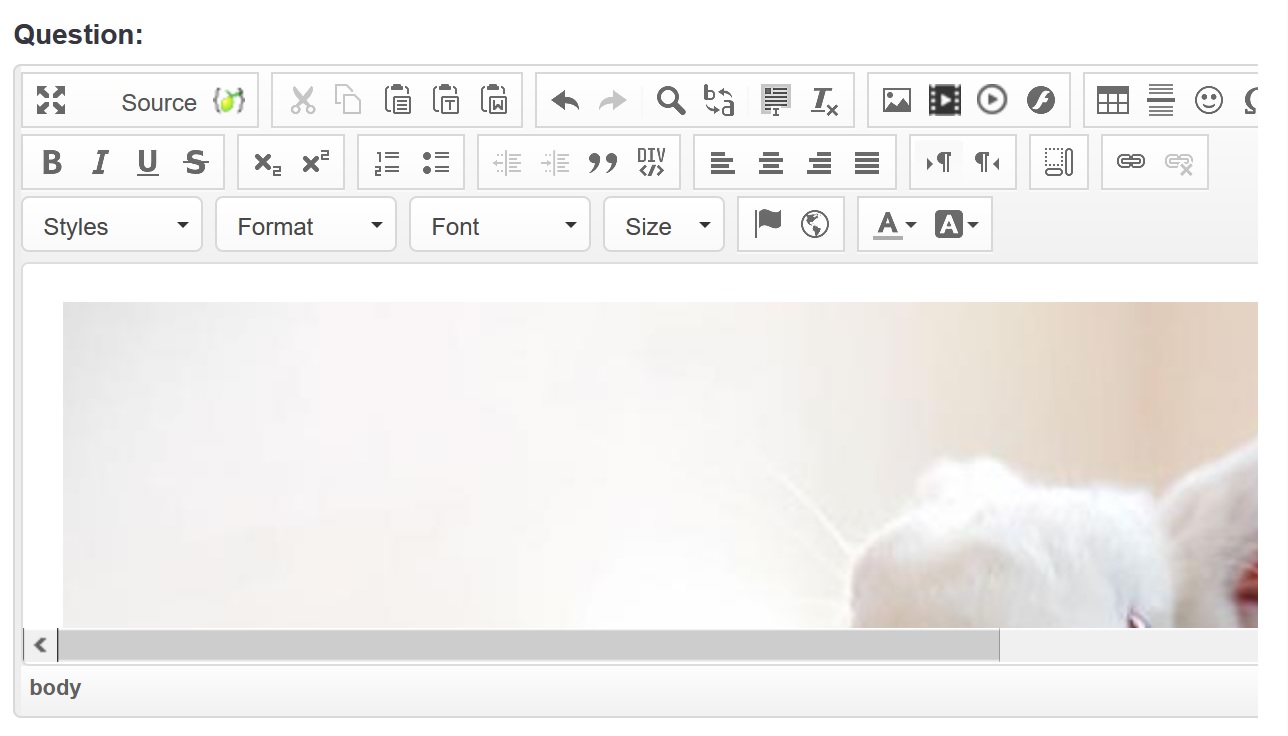This screenshot has width=1288, height=736.
Task: Open Find search tool
Action: 670,100
